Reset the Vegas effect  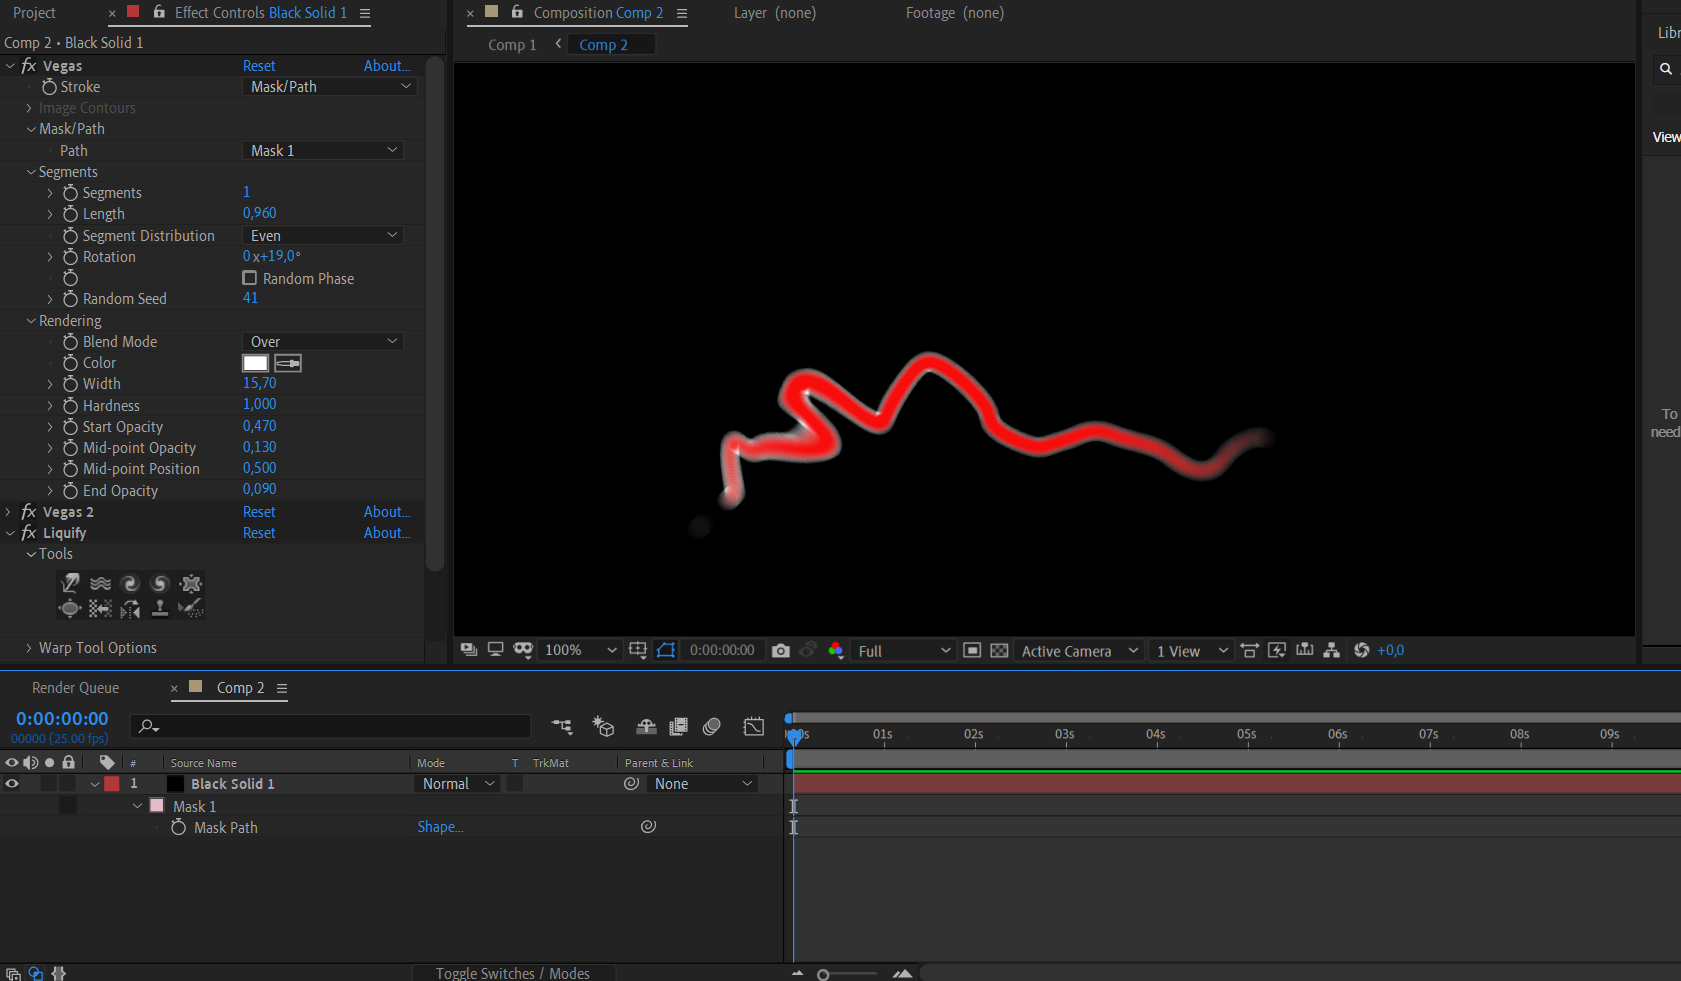(259, 66)
